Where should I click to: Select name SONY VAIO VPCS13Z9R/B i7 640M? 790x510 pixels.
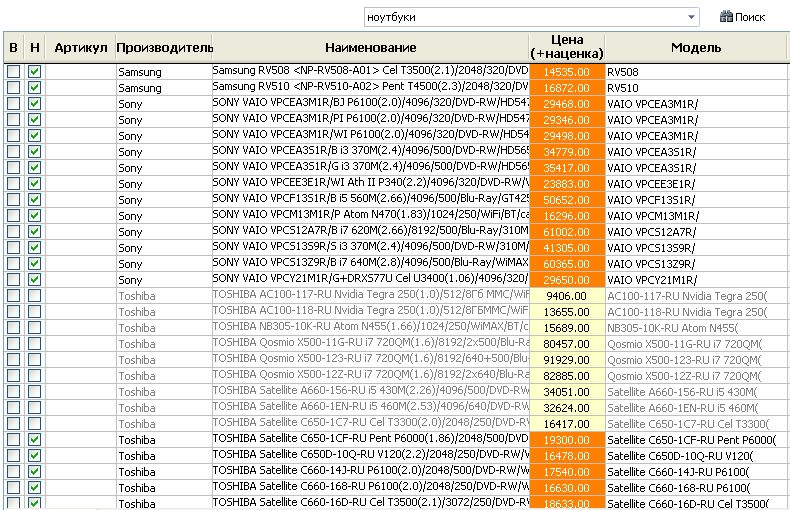click(x=370, y=263)
